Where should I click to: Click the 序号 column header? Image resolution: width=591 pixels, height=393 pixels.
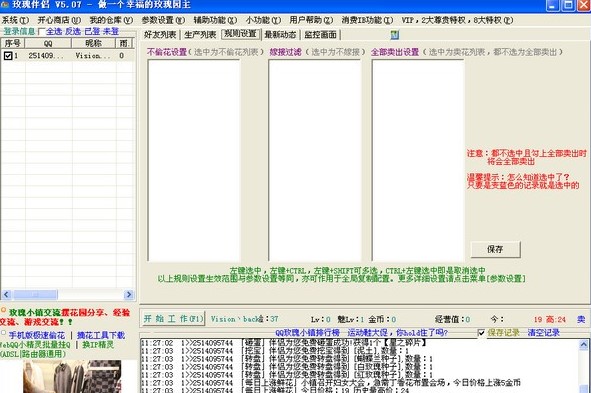point(13,43)
